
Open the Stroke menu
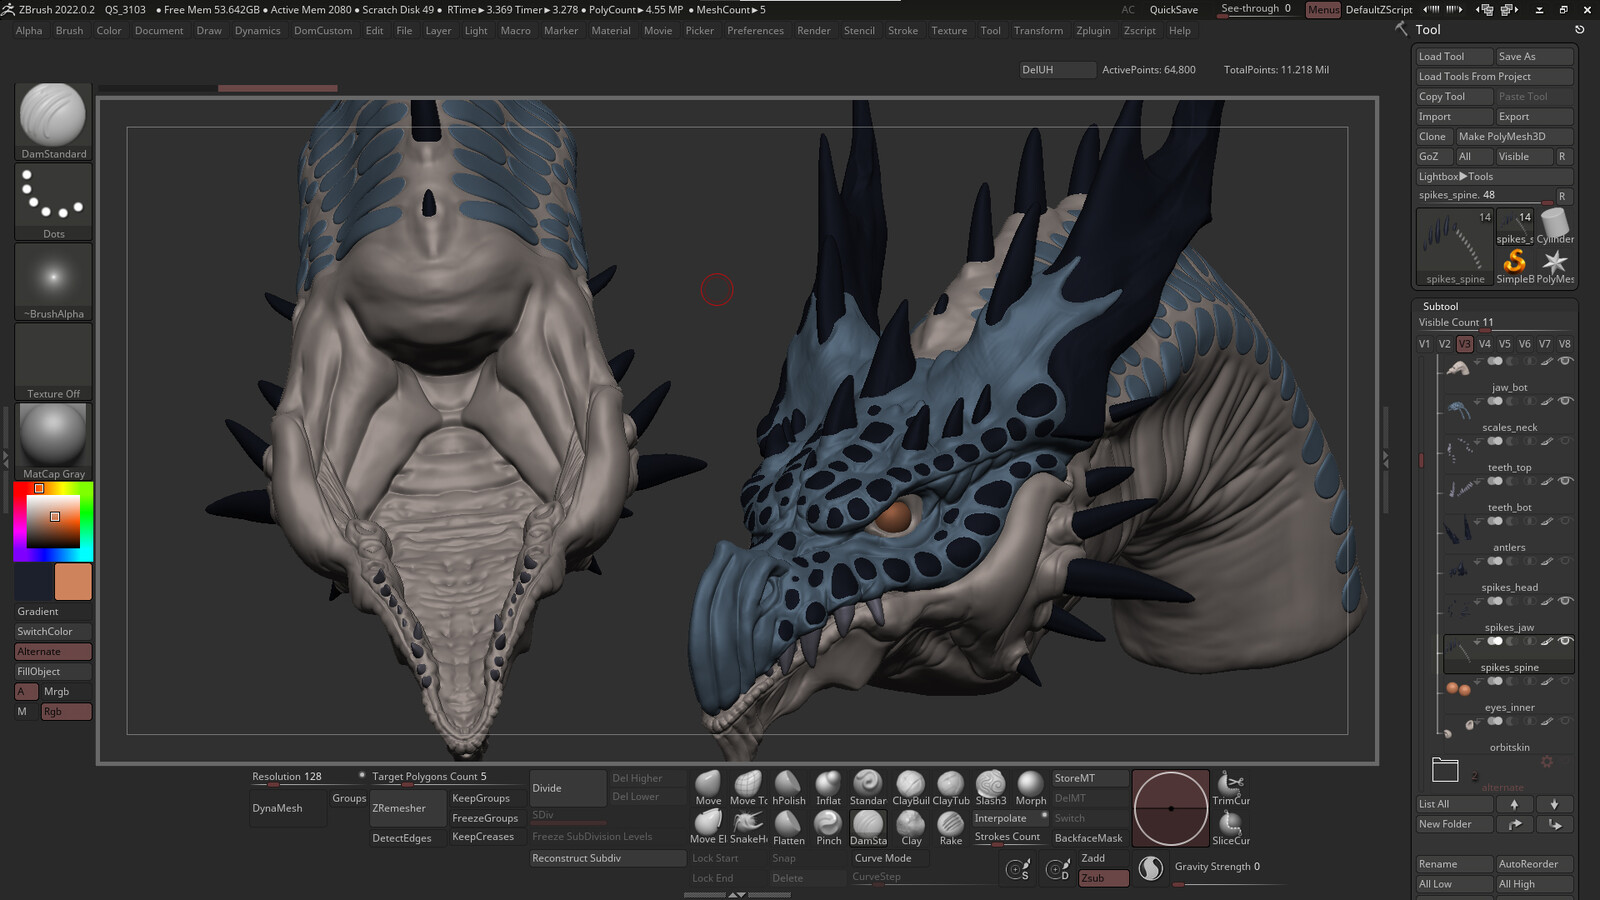[902, 31]
